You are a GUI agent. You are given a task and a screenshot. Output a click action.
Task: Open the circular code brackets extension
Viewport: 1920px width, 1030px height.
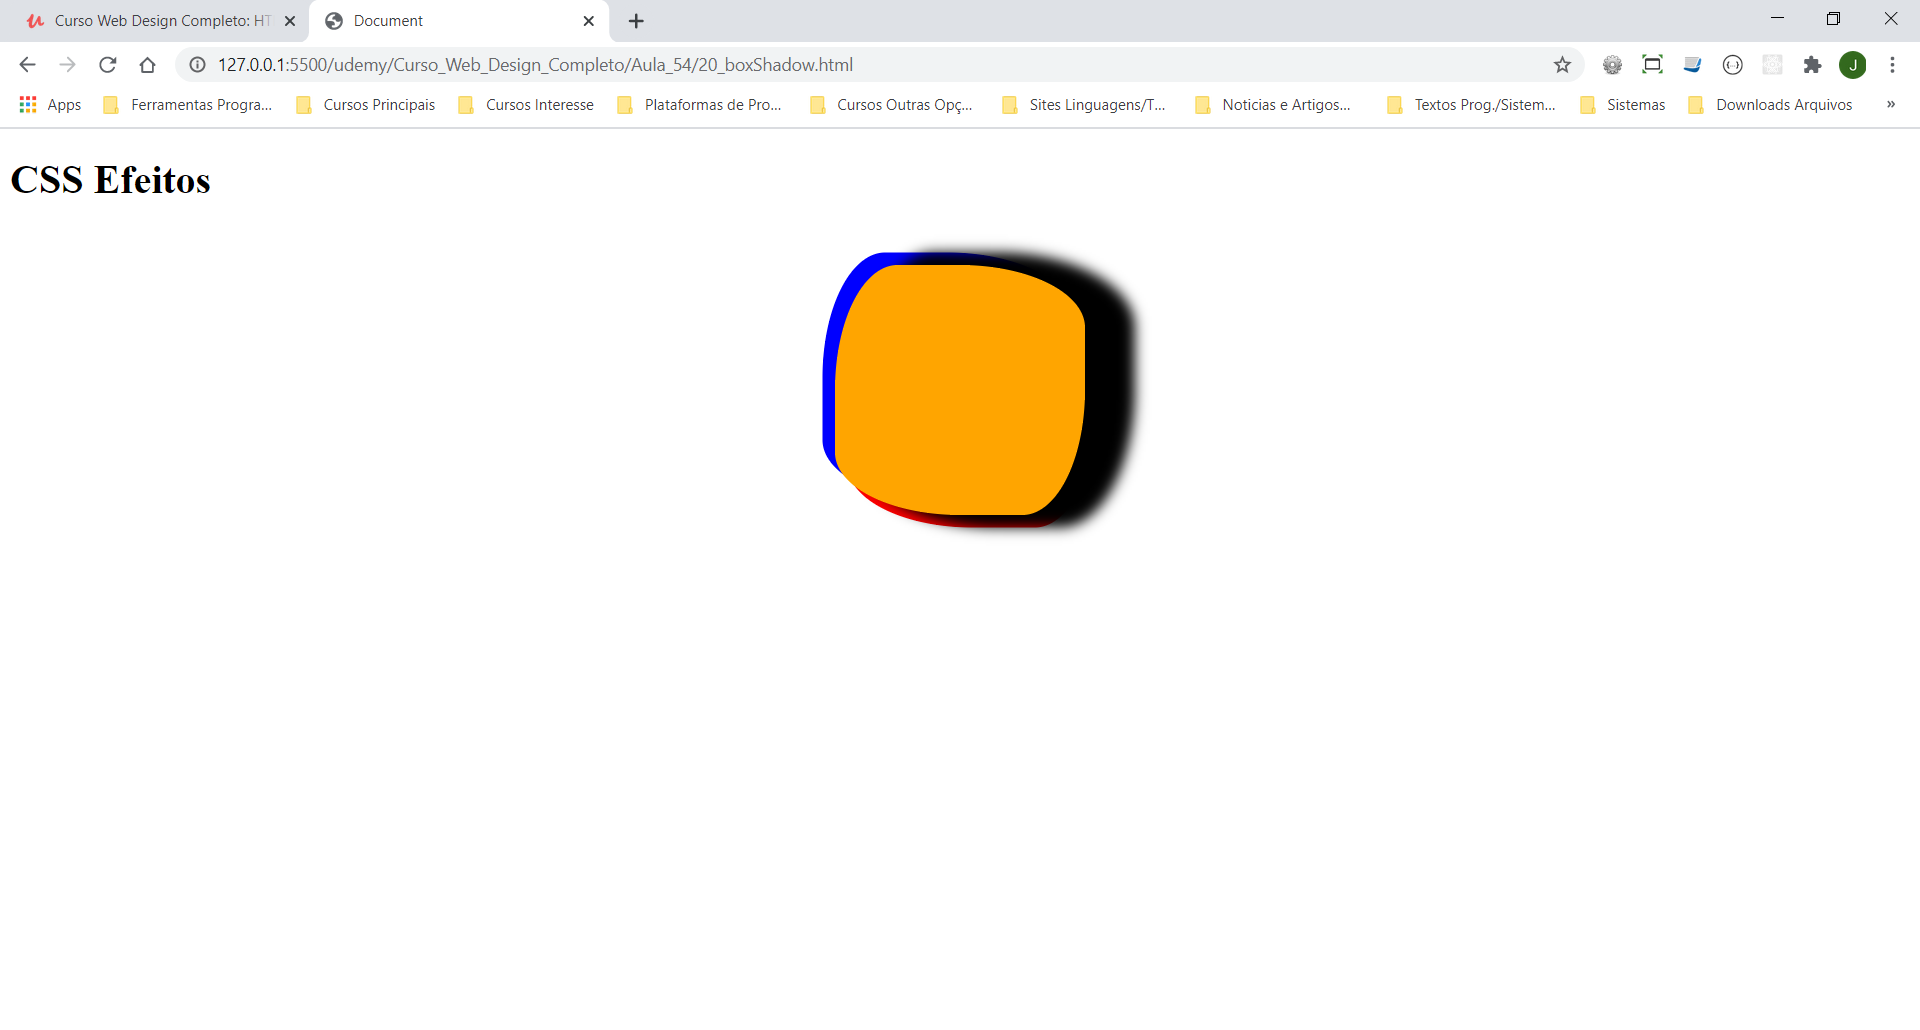click(1732, 65)
